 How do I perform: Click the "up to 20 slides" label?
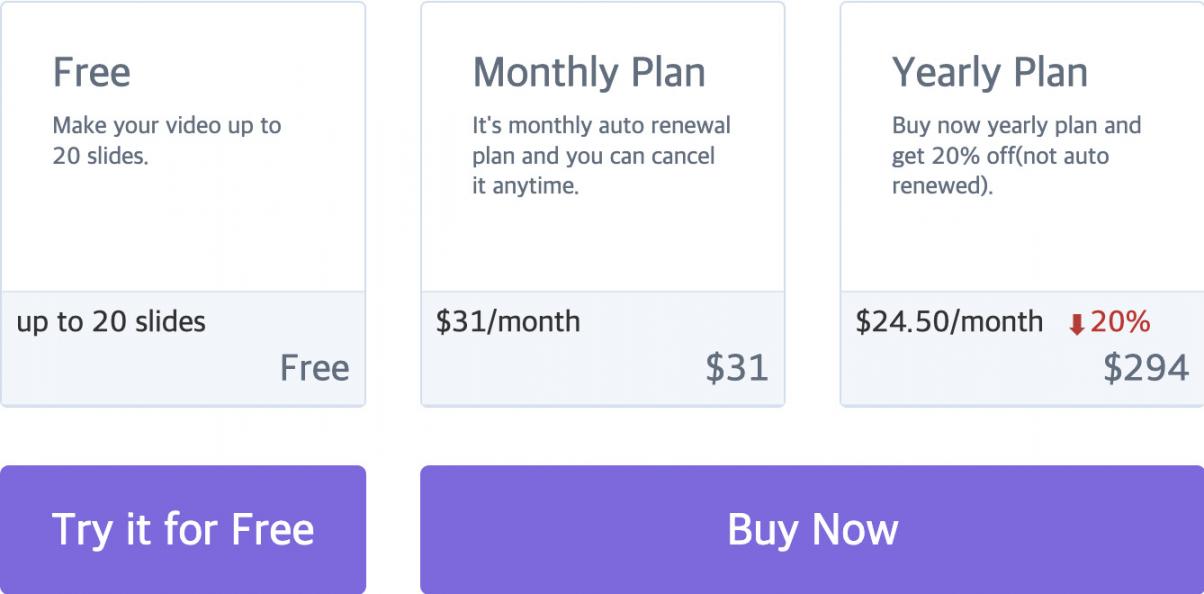pyautogui.click(x=111, y=322)
